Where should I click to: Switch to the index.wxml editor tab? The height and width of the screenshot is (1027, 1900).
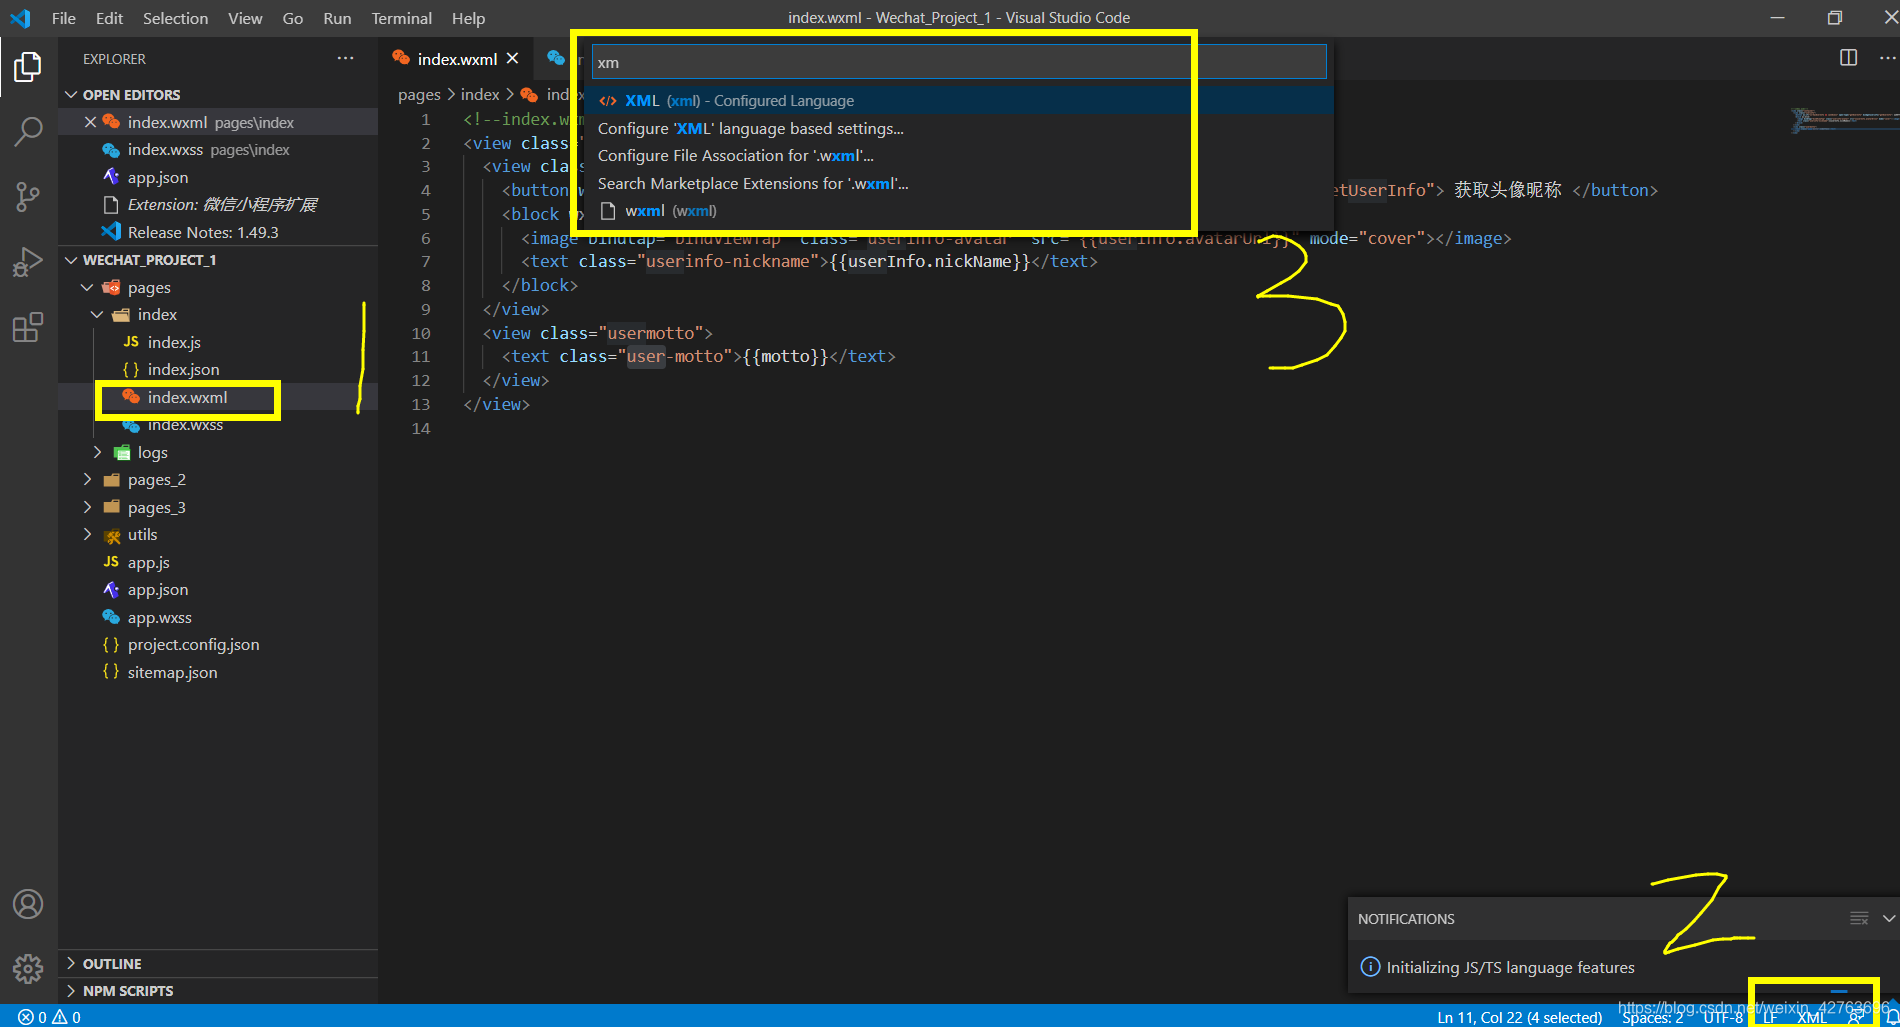457,59
